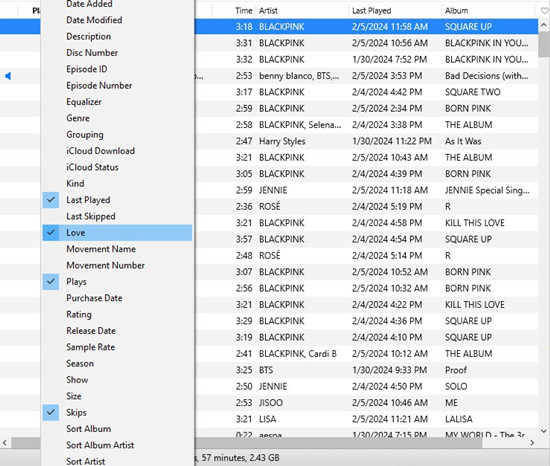This screenshot has height=466, width=550.
Task: Enable the Movement Name column
Action: click(x=117, y=249)
